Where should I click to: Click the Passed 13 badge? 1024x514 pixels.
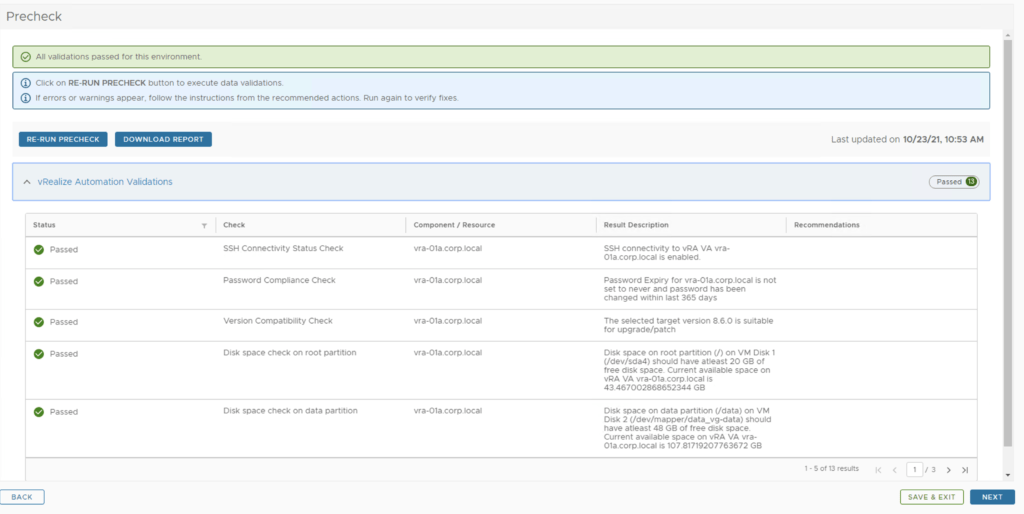tap(953, 182)
